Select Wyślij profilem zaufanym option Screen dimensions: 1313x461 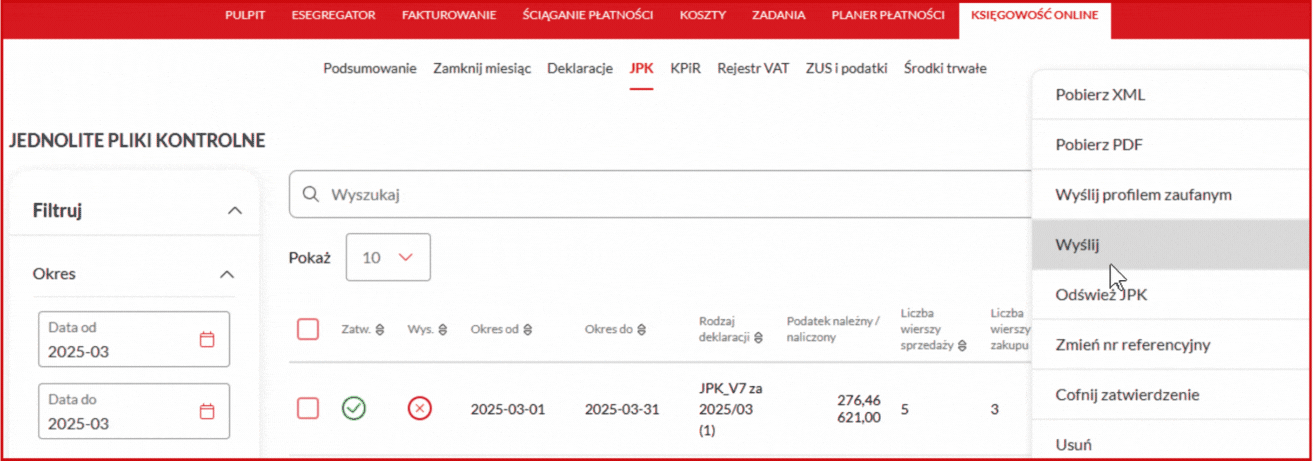tap(1170, 195)
